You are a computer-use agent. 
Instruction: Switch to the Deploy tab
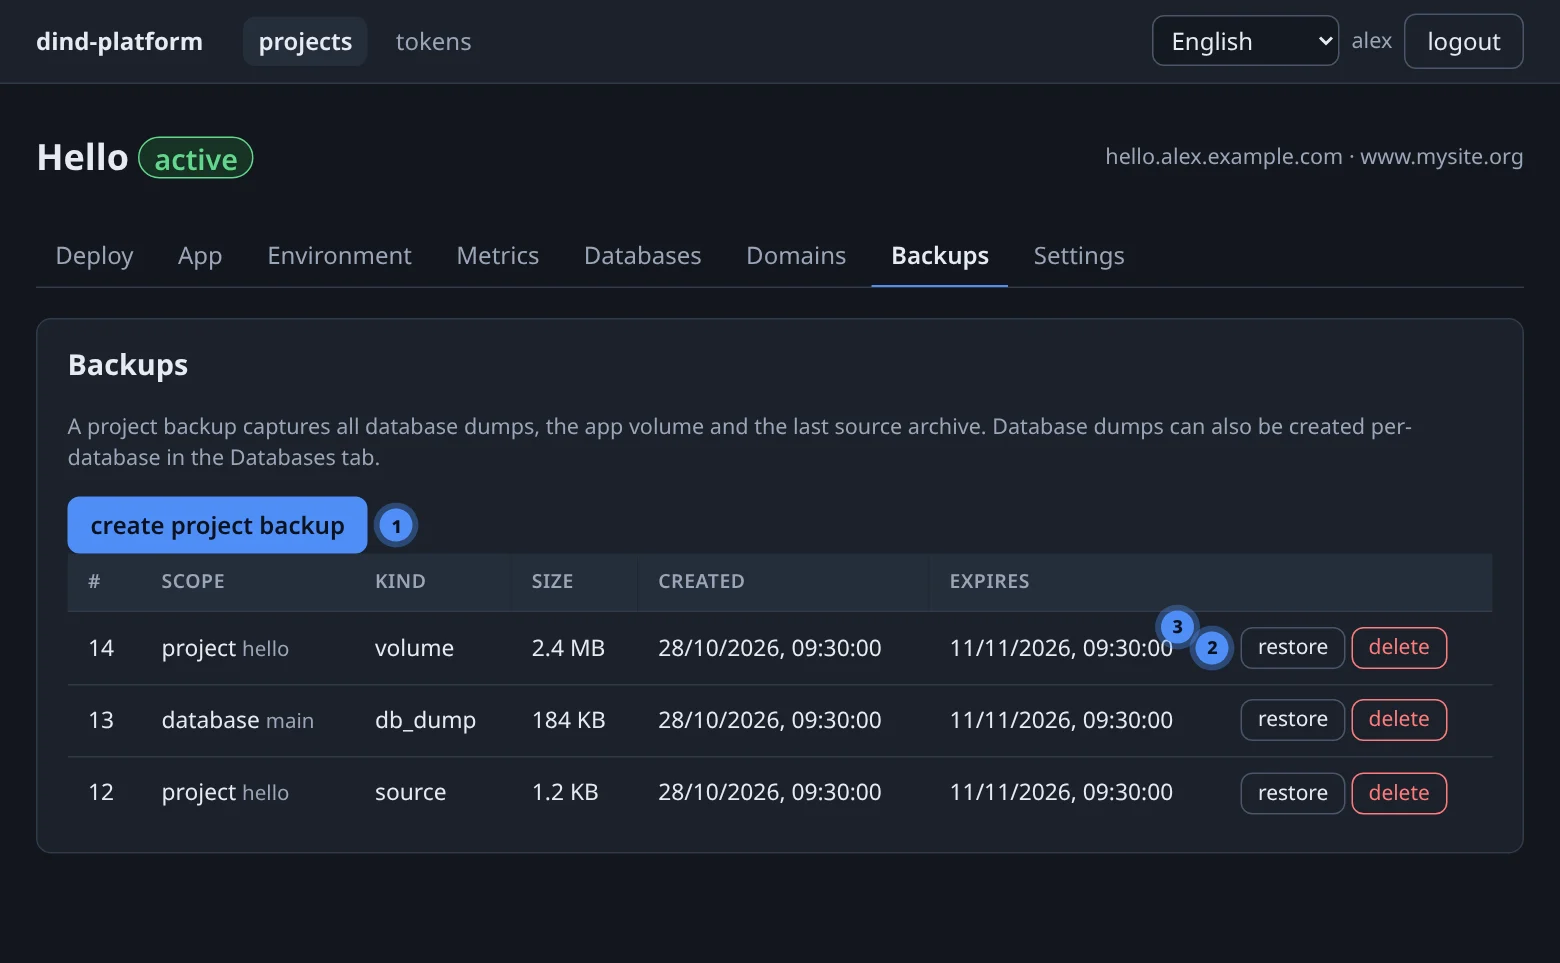click(94, 256)
